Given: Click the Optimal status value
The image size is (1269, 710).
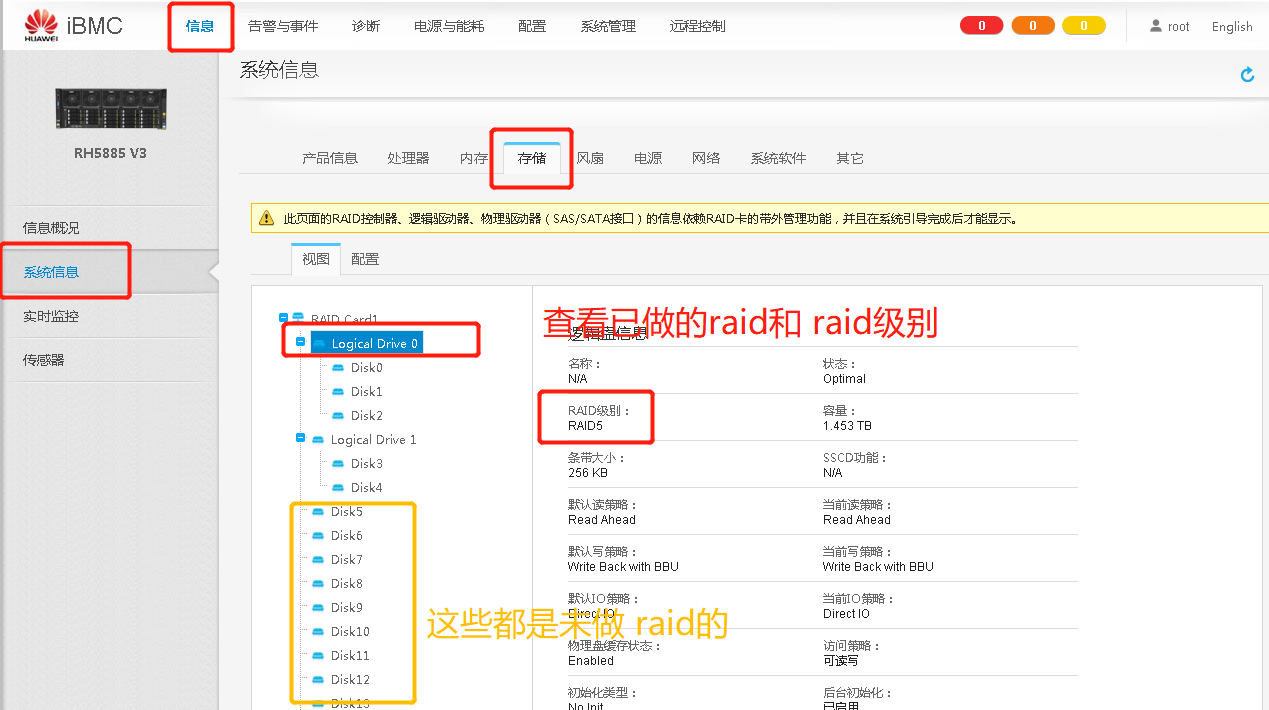Looking at the screenshot, I should tap(844, 379).
